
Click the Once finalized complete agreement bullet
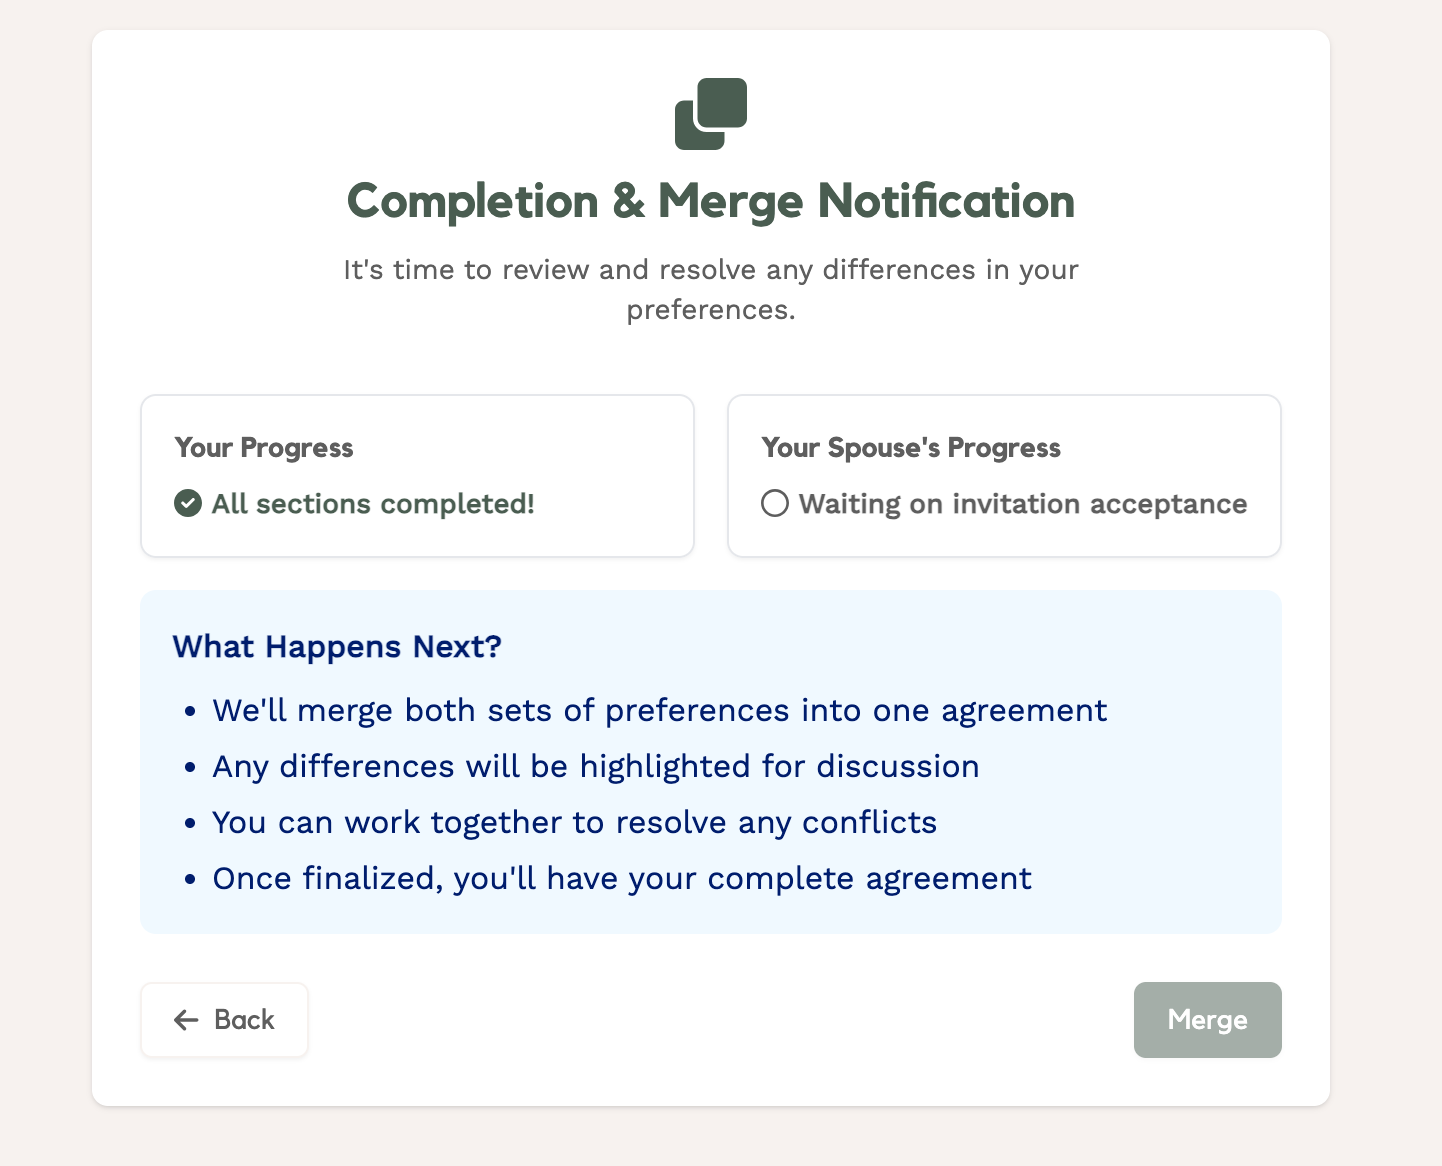coord(622,879)
